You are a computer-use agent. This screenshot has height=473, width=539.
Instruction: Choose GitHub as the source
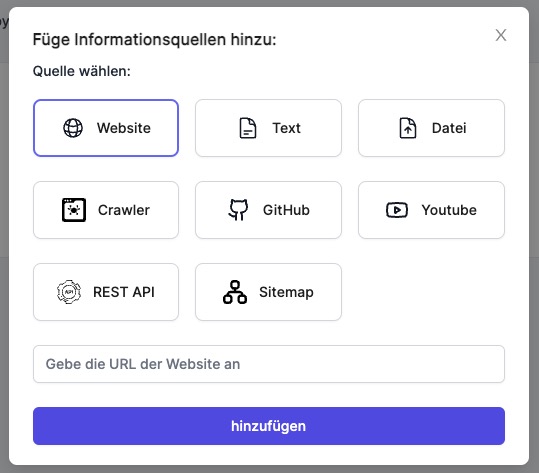click(x=268, y=210)
